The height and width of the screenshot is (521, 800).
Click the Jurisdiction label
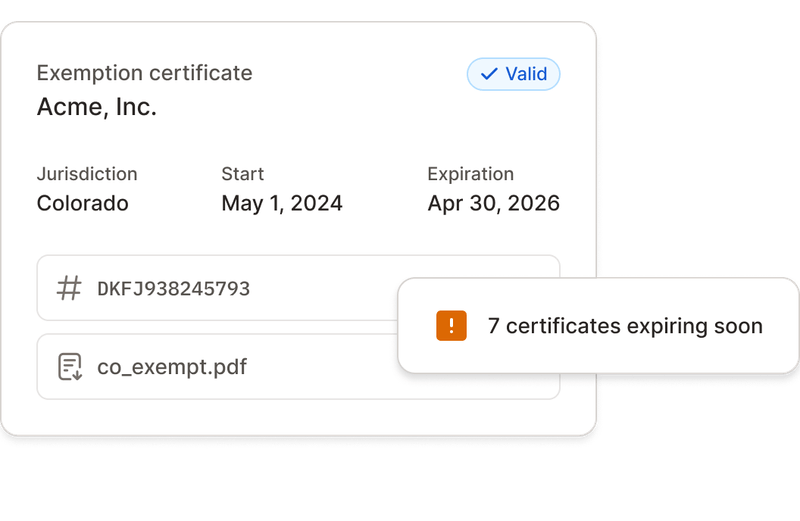(87, 174)
